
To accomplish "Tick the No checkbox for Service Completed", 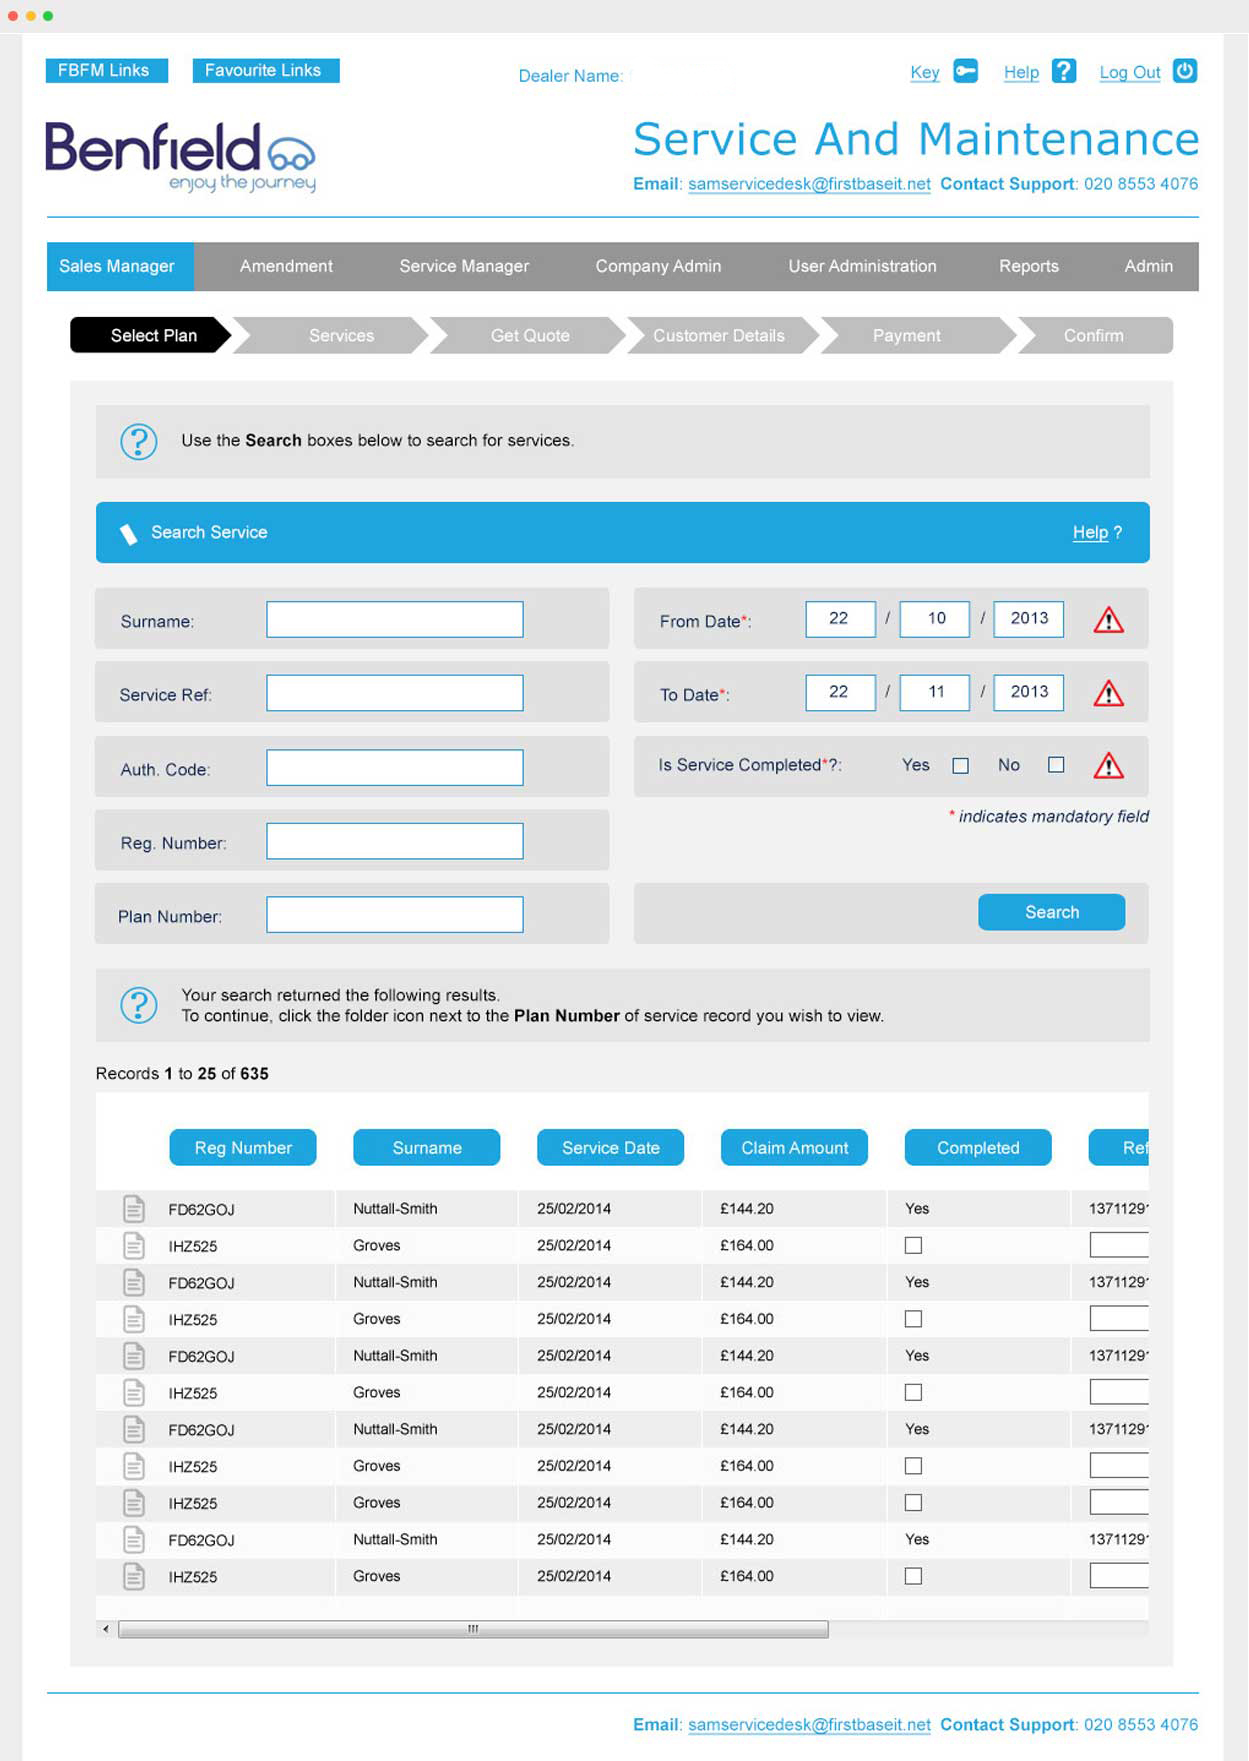I will click(x=1056, y=765).
